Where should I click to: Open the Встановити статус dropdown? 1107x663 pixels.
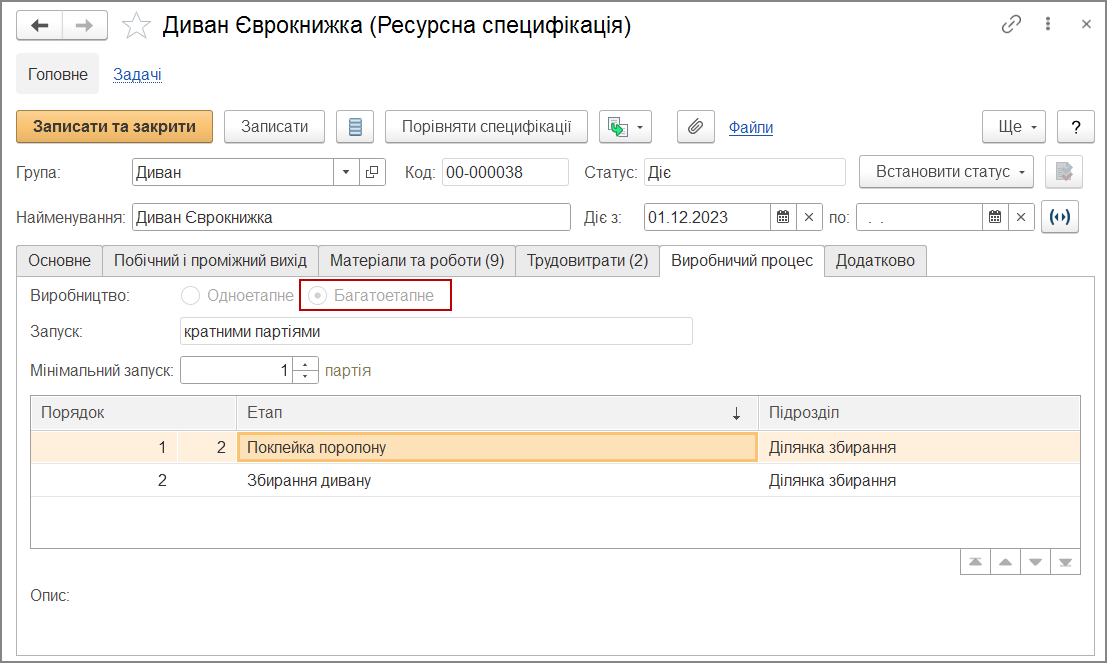click(x=946, y=172)
